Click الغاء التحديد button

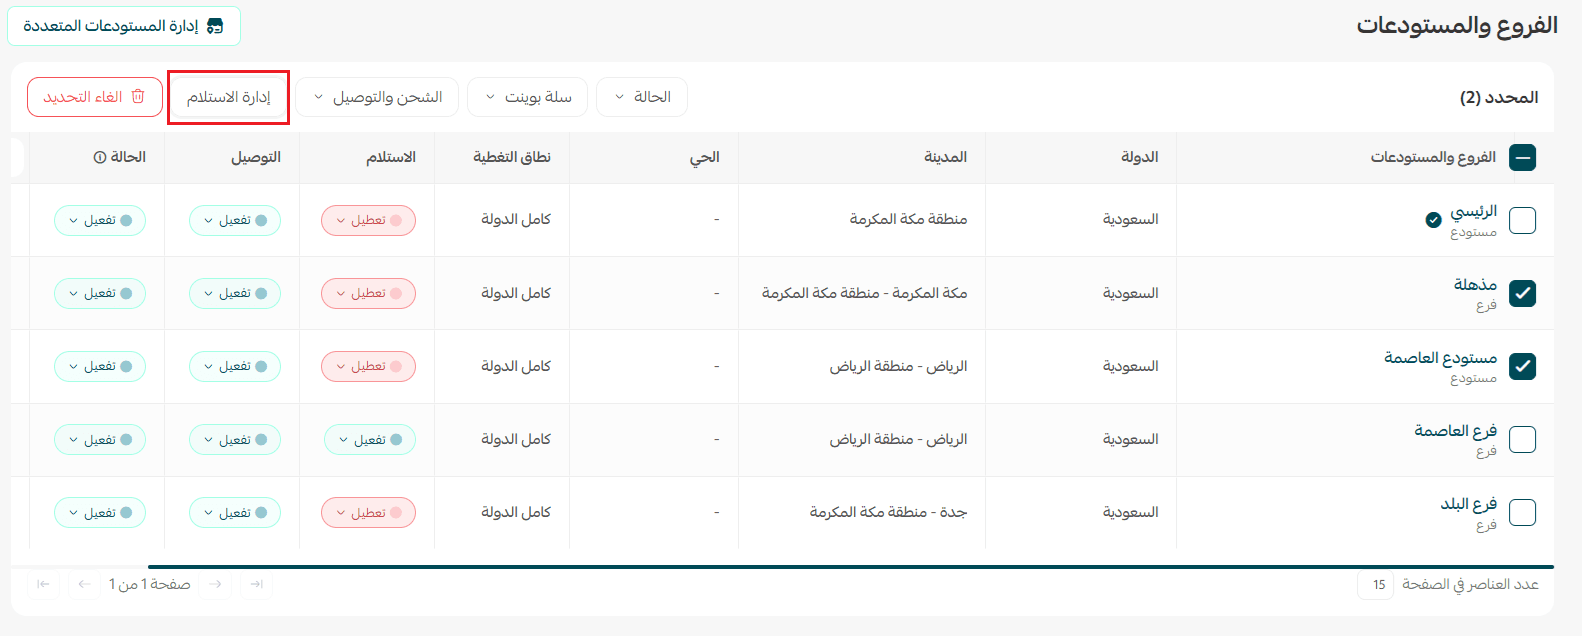(95, 97)
